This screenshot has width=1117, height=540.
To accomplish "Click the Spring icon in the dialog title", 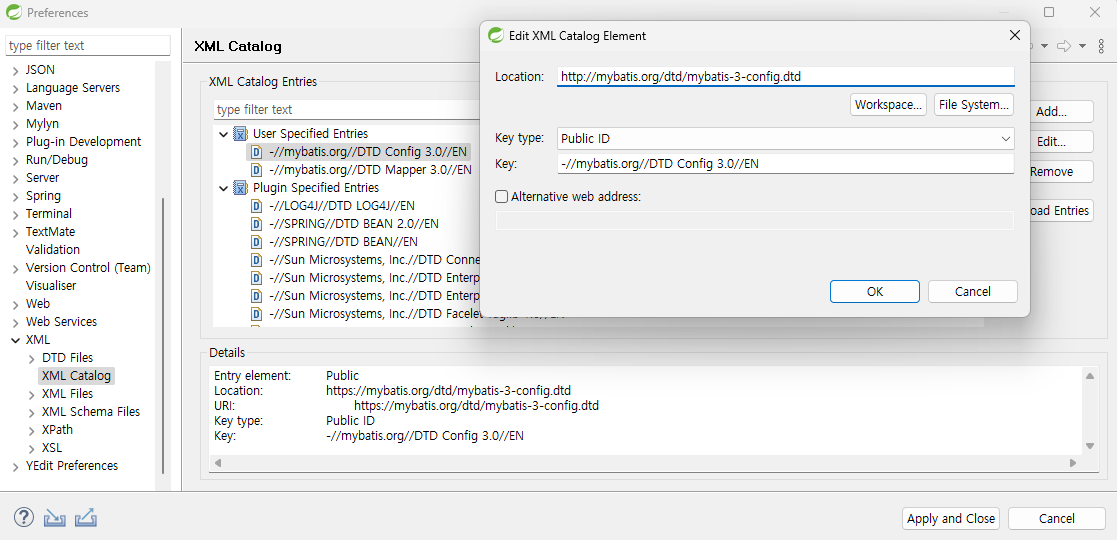I will point(495,36).
